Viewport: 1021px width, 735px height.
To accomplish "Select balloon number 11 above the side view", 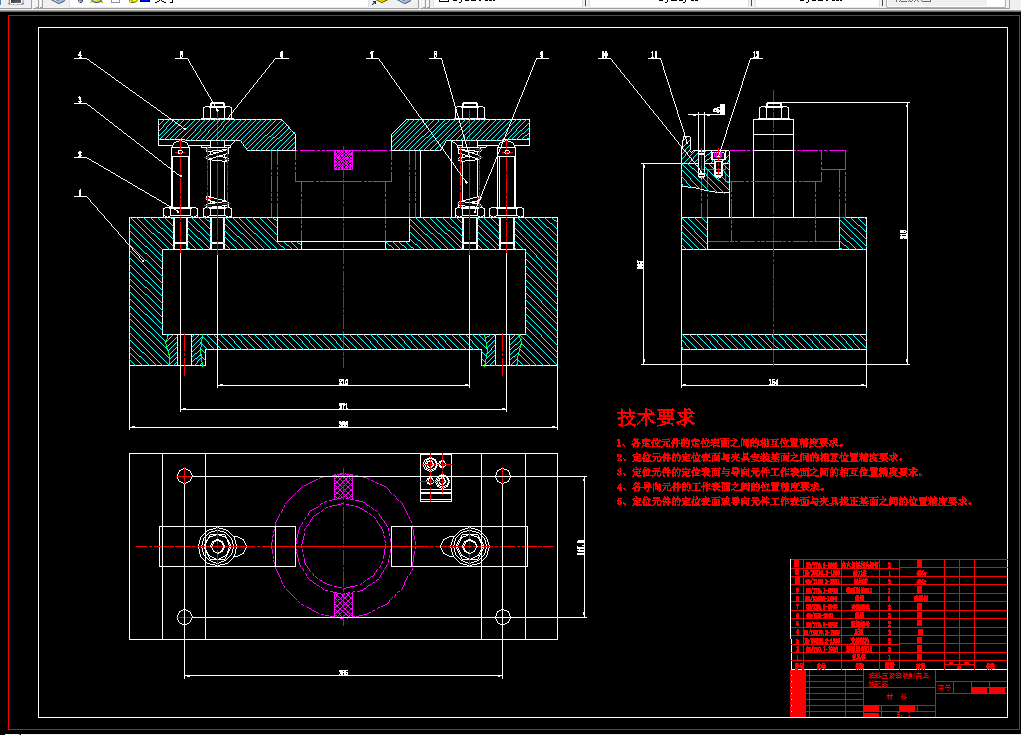I will click(654, 55).
